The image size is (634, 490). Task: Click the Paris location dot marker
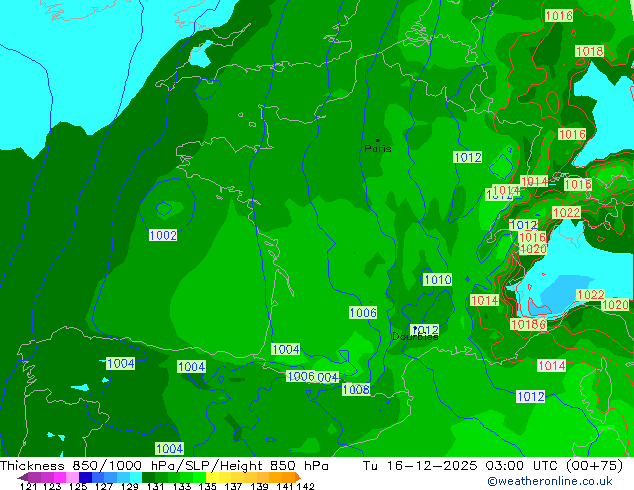(x=378, y=140)
